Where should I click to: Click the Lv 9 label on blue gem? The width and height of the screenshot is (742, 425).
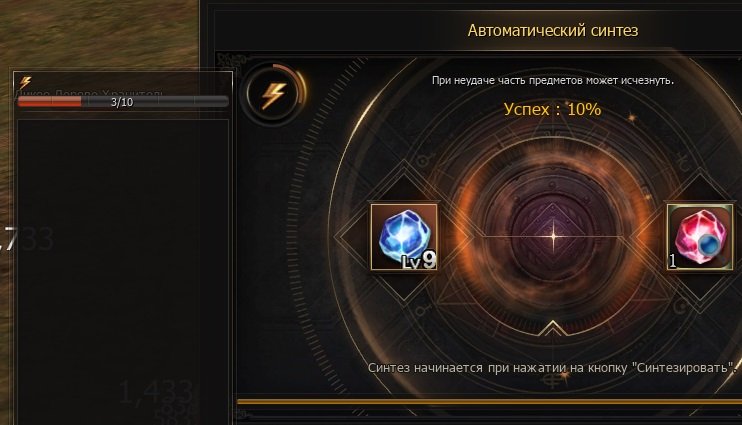click(419, 260)
